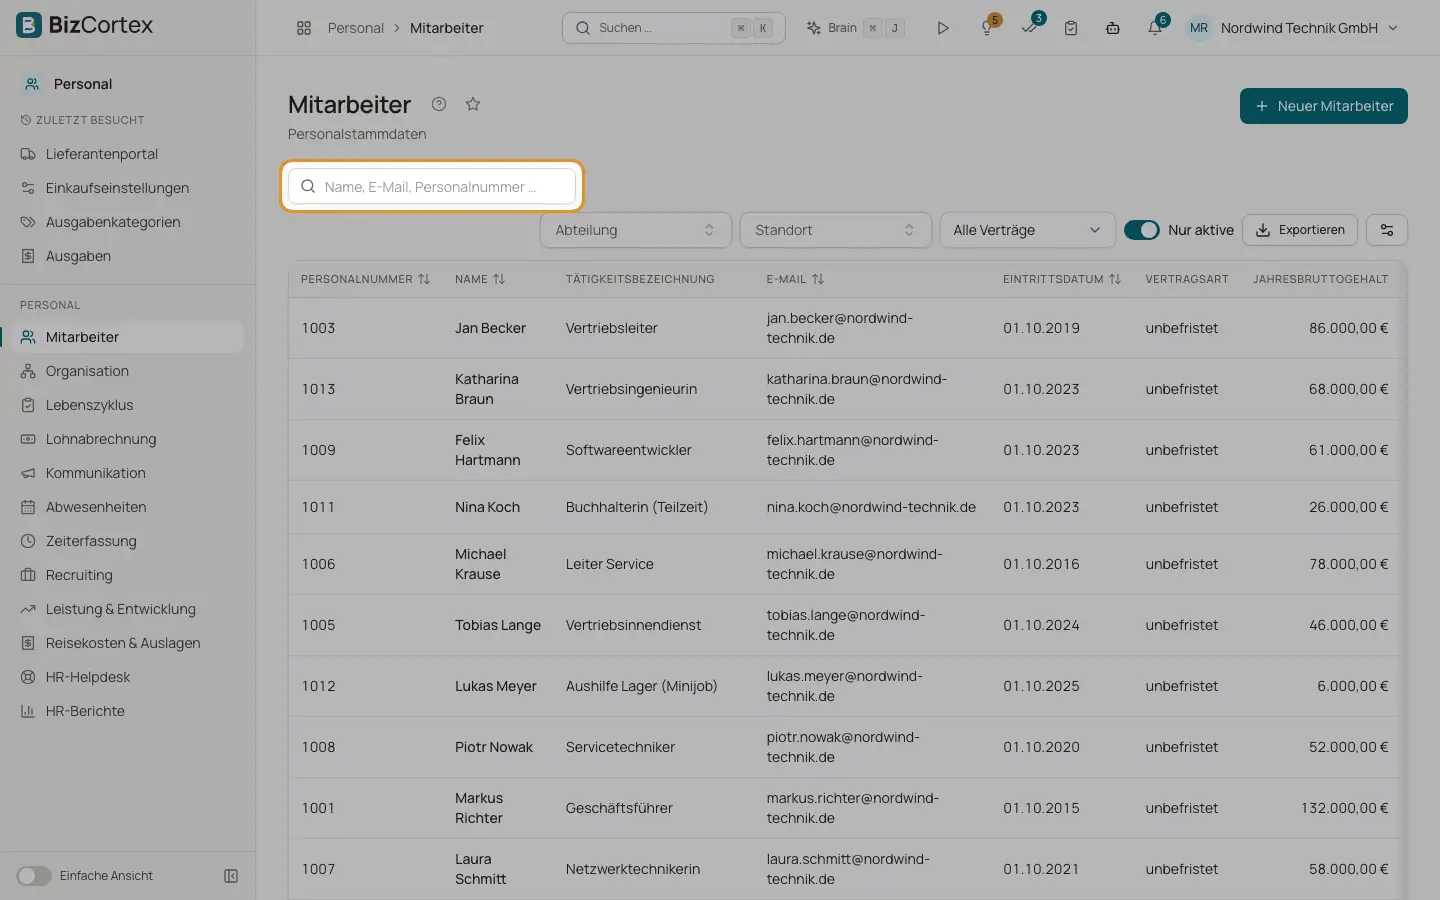Image resolution: width=1440 pixels, height=900 pixels.
Task: Click the help question mark beside Mitarbeiter
Action: [439, 104]
